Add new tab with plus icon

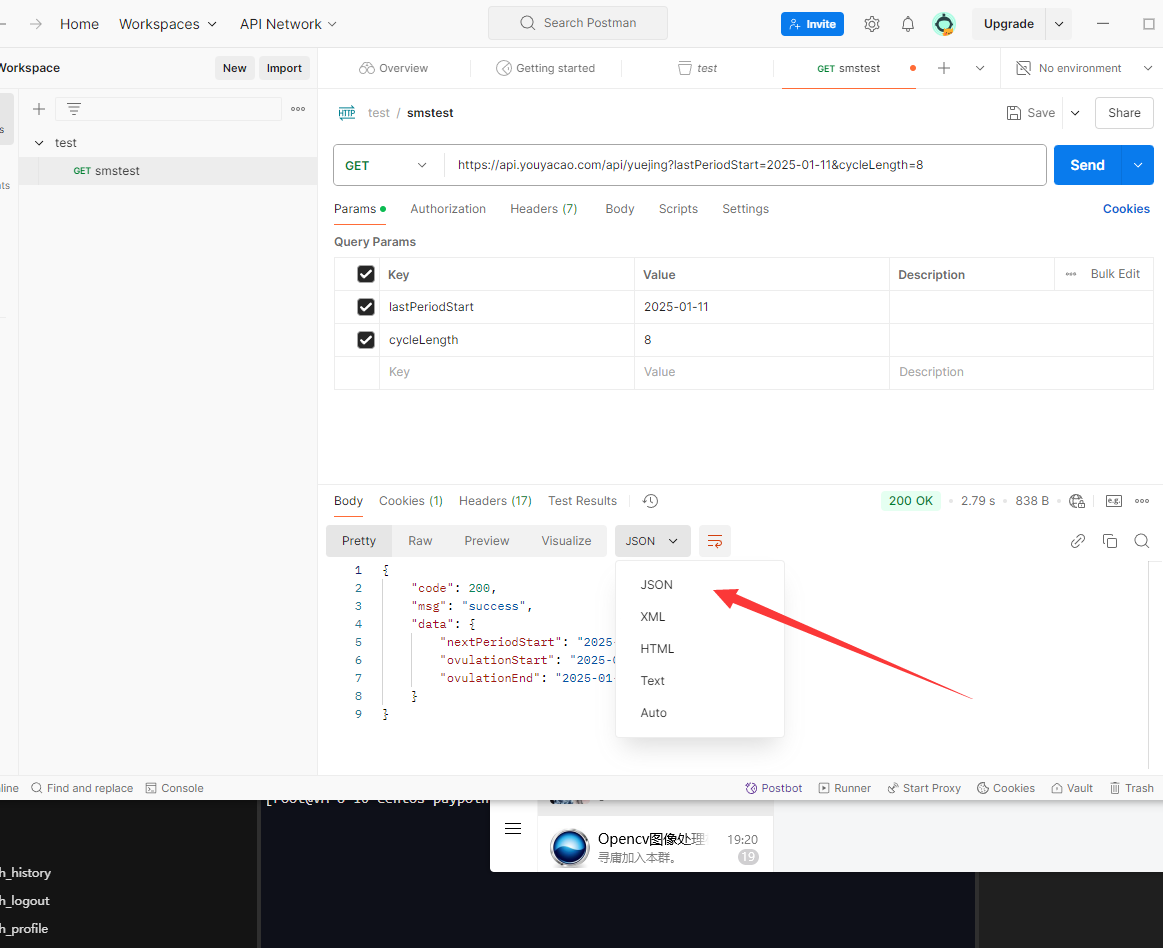pyautogui.click(x=943, y=68)
